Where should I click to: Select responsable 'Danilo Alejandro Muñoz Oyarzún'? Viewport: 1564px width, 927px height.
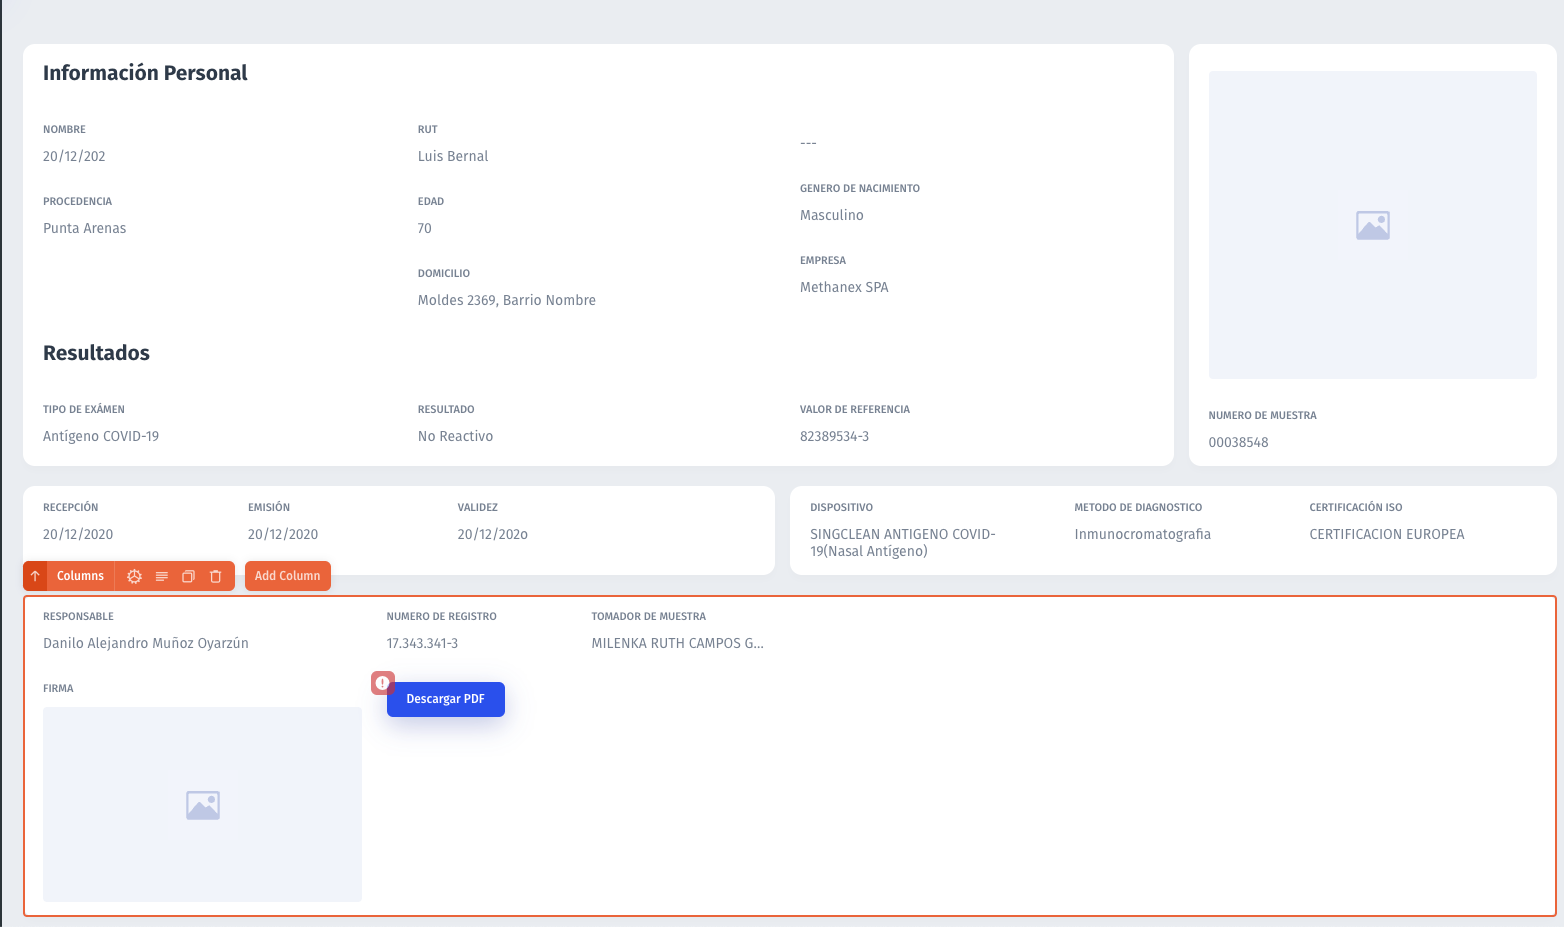[x=146, y=643]
